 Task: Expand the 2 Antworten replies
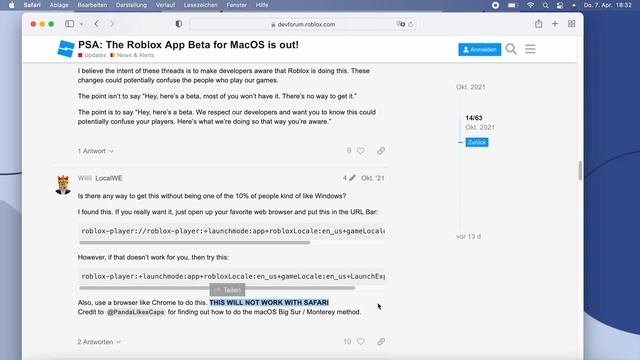click(99, 342)
